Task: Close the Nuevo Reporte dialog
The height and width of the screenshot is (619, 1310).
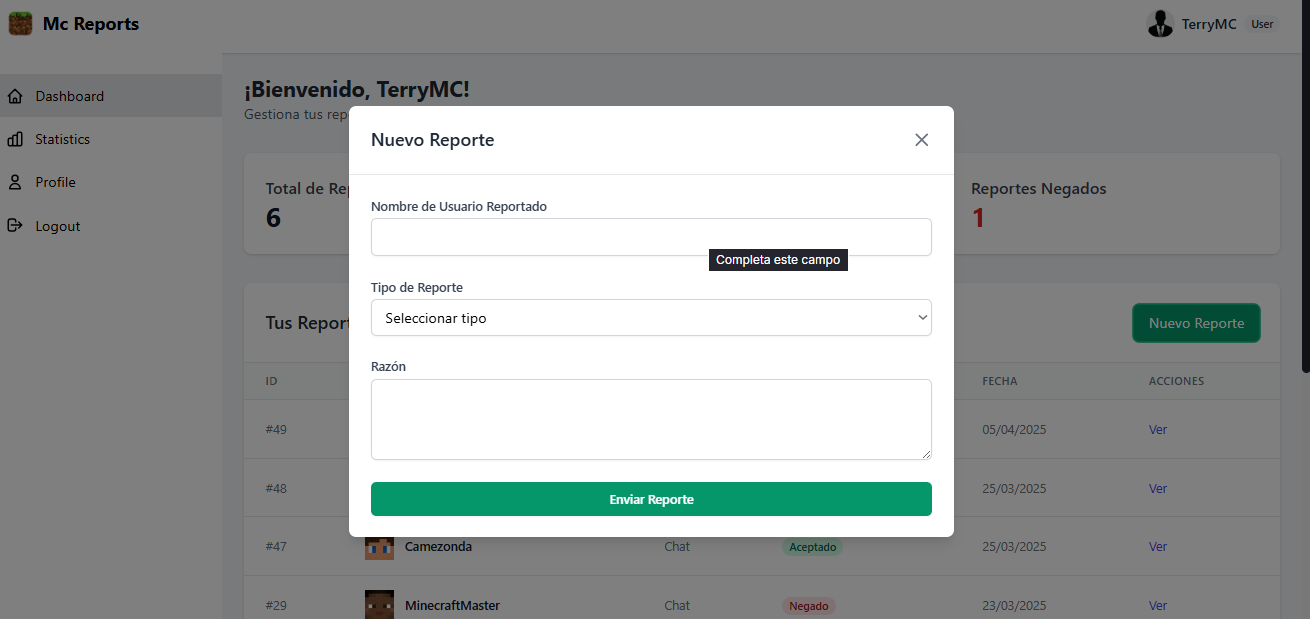Action: [922, 140]
